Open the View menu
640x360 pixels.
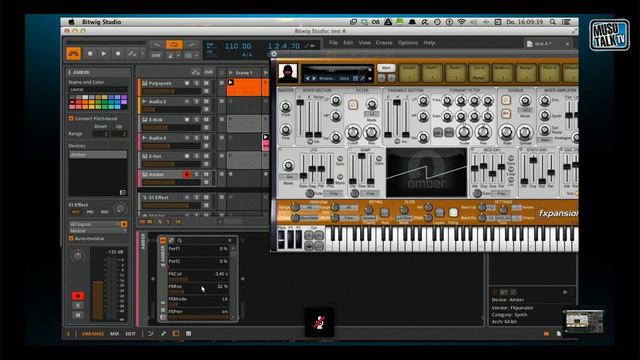(x=364, y=42)
